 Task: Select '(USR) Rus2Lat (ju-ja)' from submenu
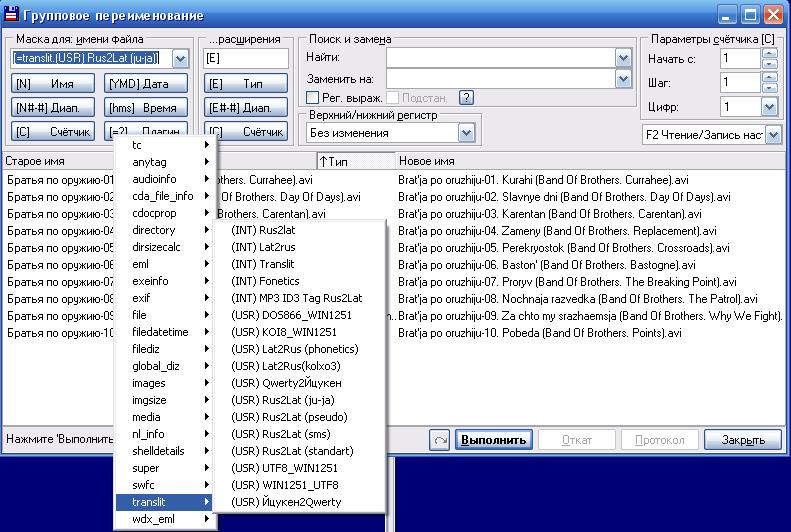pos(286,399)
